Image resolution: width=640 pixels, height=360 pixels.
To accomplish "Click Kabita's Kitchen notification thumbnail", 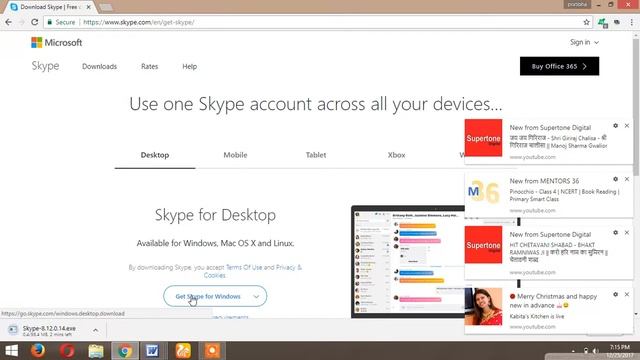I will click(x=483, y=307).
